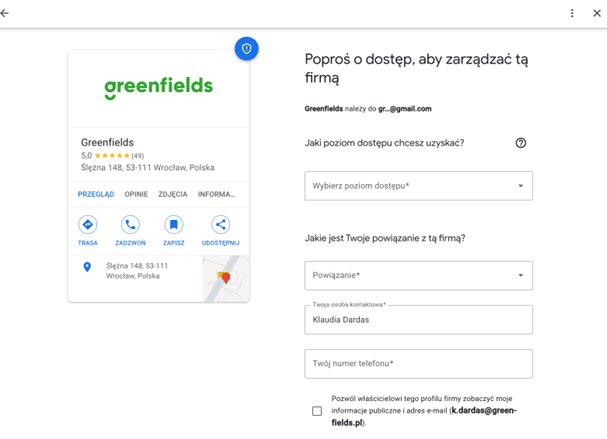Click the blue verified shield badge
The image size is (607, 439).
click(247, 48)
